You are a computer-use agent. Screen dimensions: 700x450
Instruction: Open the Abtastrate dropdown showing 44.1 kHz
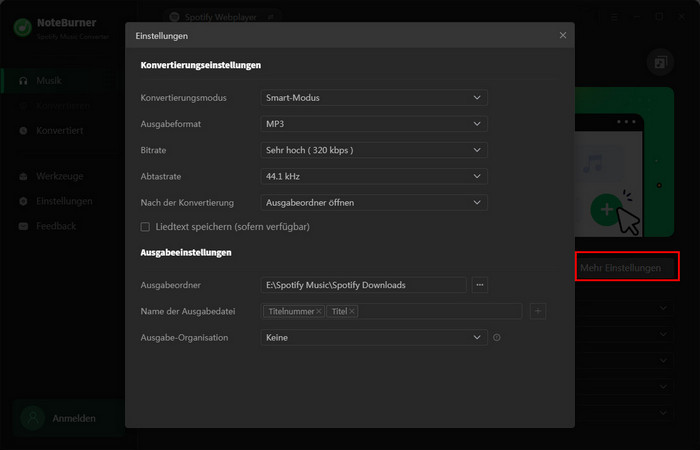(373, 176)
